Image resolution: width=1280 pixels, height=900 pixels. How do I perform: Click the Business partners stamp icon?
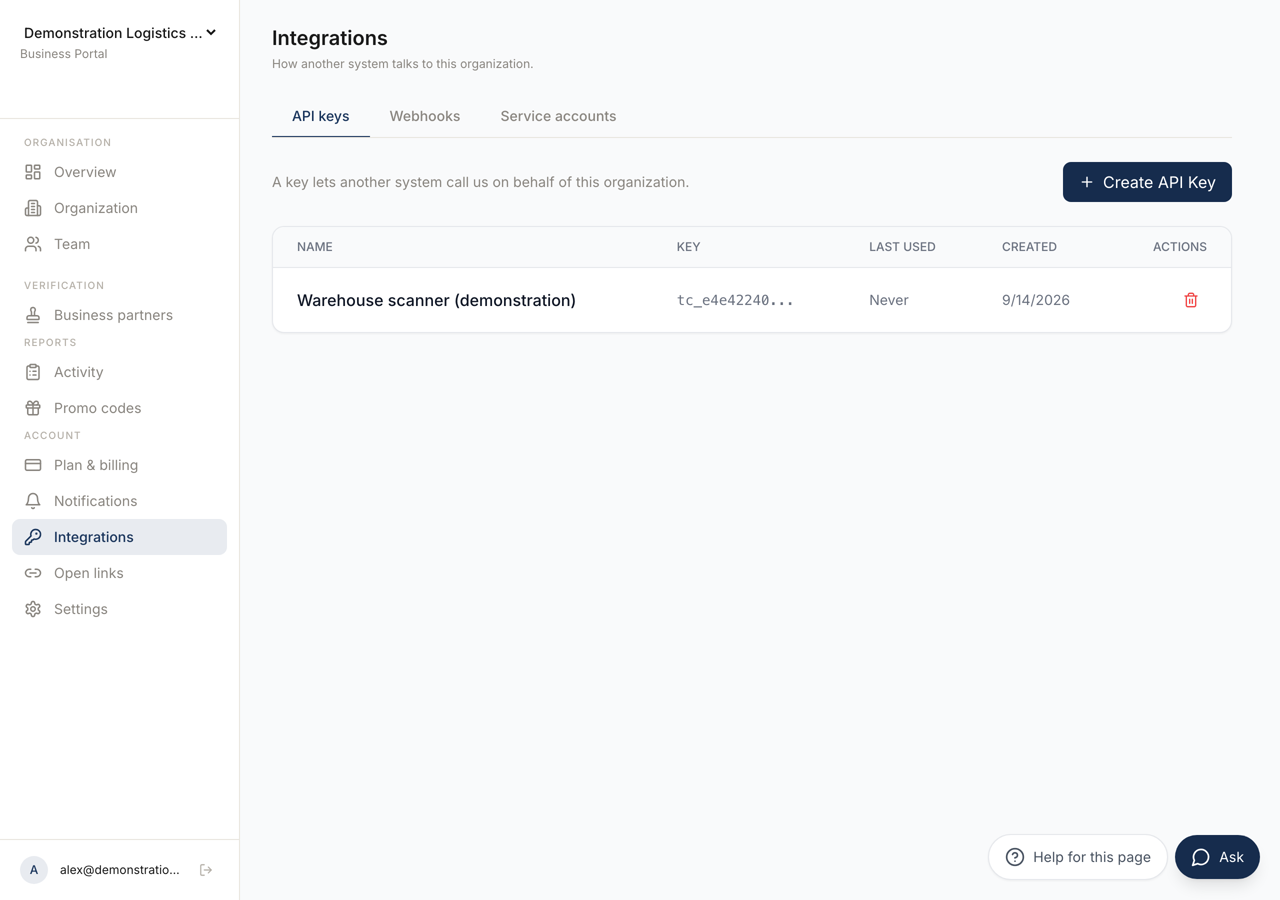pos(33,315)
